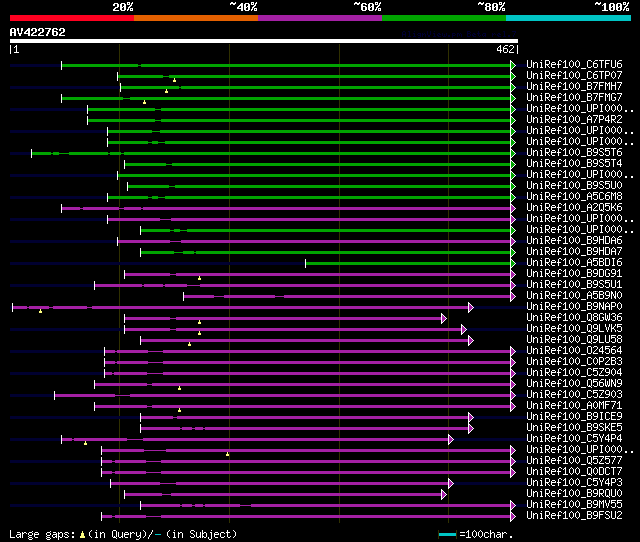The height and width of the screenshot is (542, 640).
Task: Select the UniRef100_C5Y4P4 label
Action: pyautogui.click(x=574, y=439)
